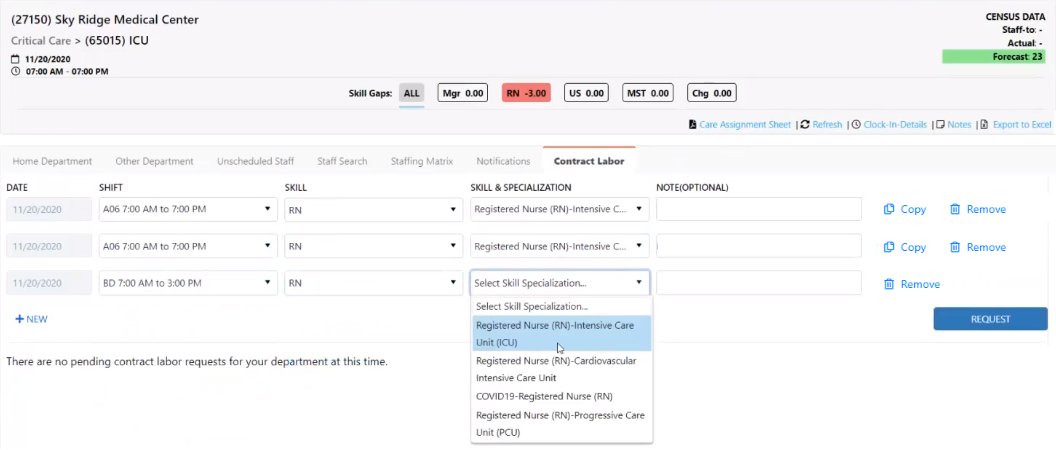Toggle the ALL skill gaps filter
Screen dimensions: 1056x450
coord(411,93)
